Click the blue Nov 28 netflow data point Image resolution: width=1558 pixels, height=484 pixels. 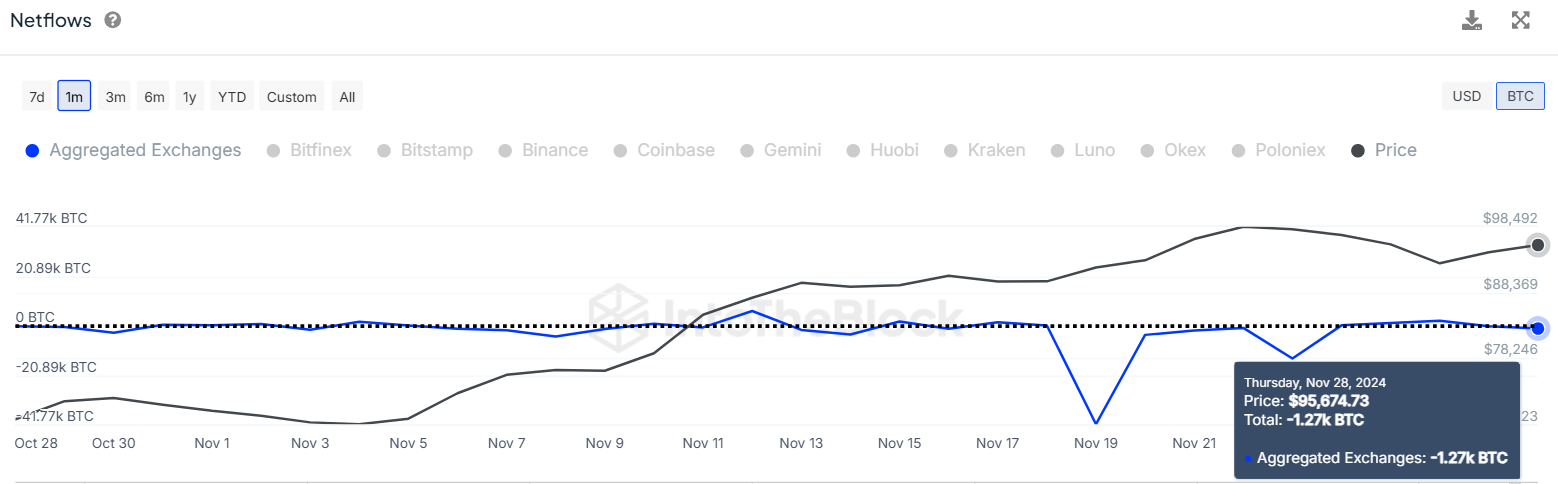(x=1538, y=328)
